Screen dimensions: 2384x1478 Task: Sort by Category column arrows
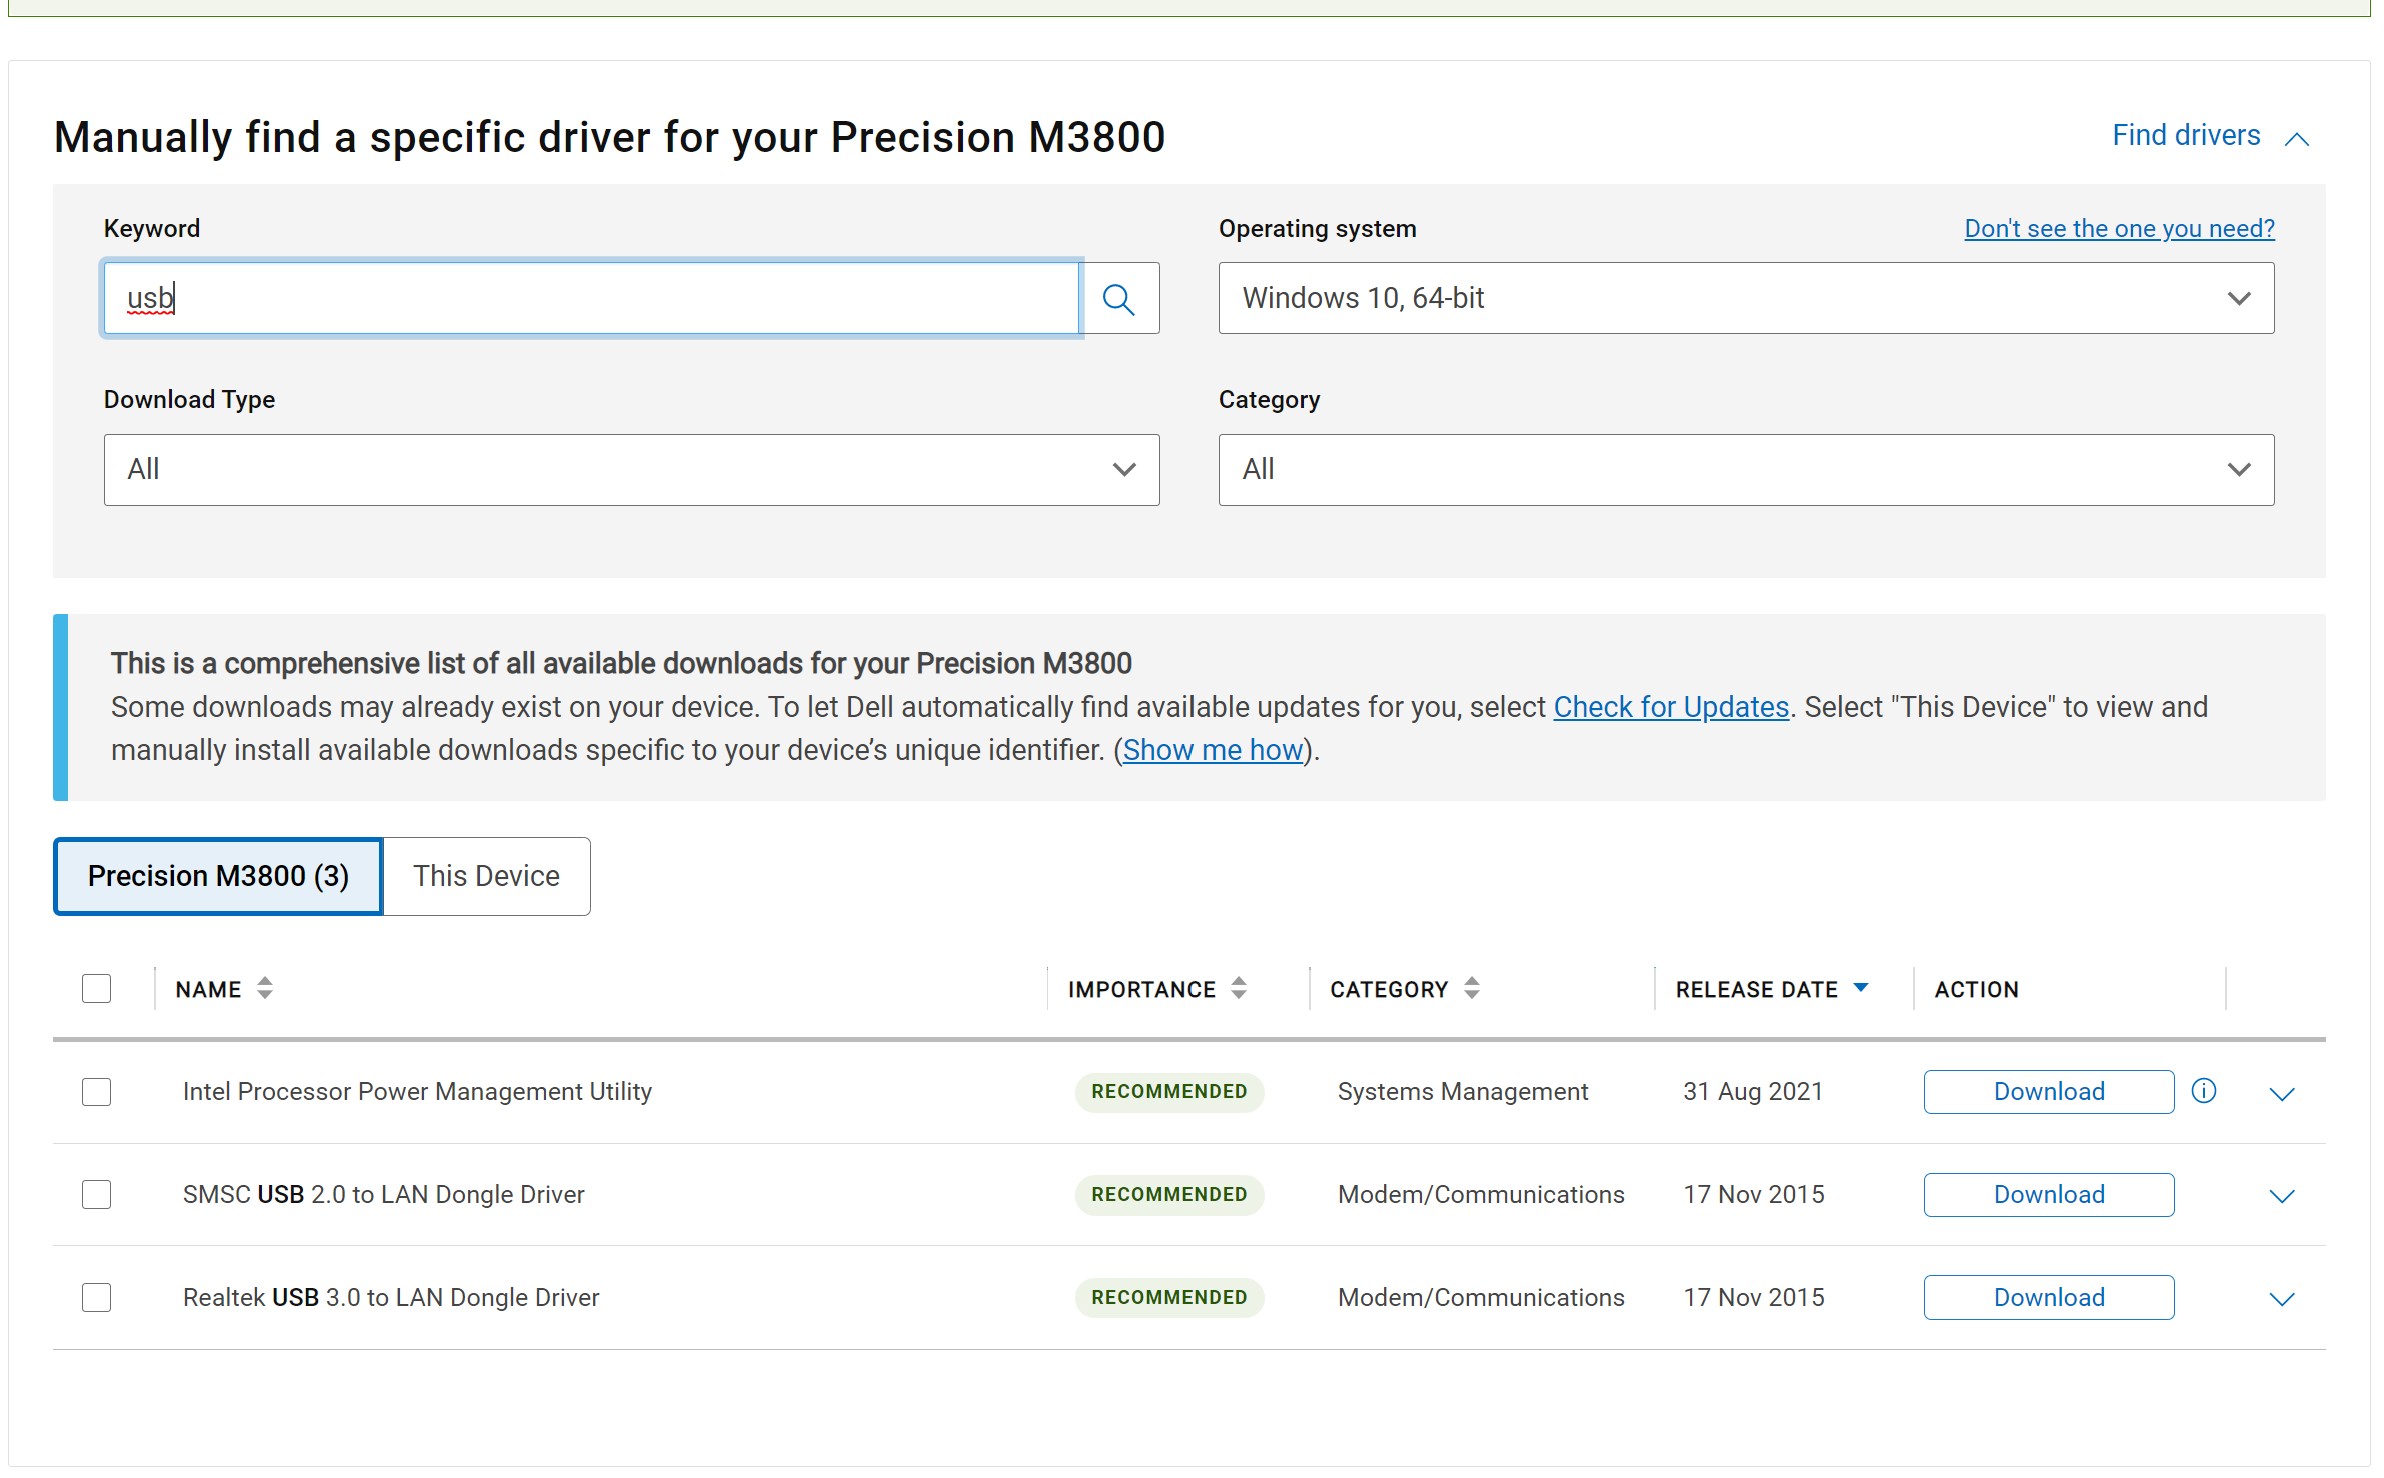(1472, 989)
